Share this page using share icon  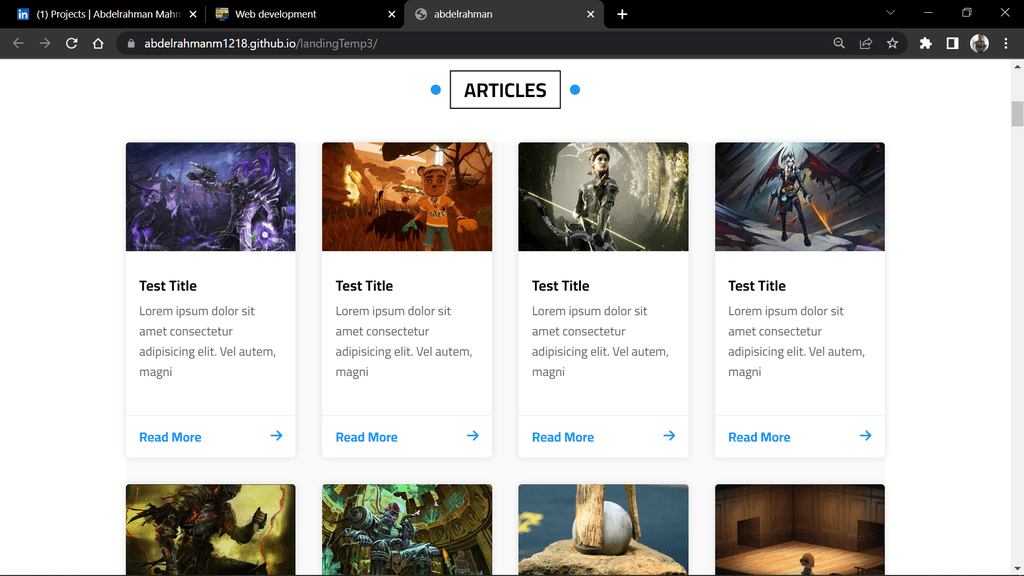click(866, 43)
